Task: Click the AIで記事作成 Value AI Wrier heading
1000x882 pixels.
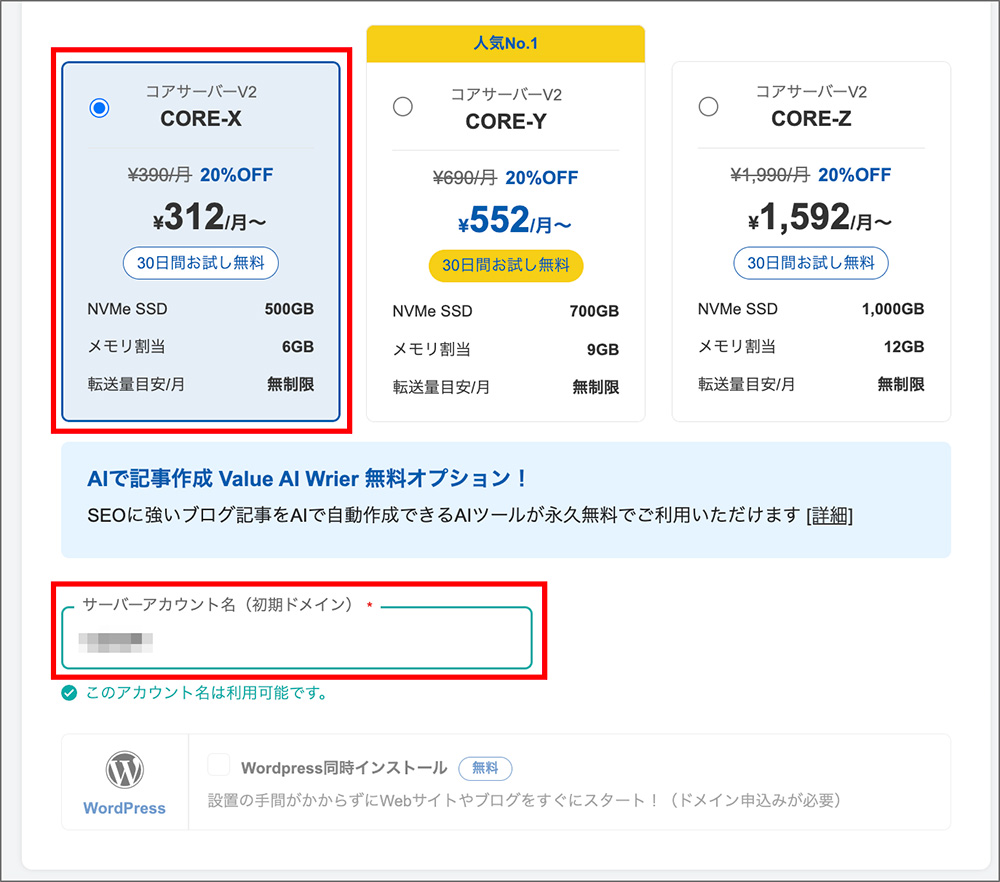Action: pyautogui.click(x=307, y=478)
